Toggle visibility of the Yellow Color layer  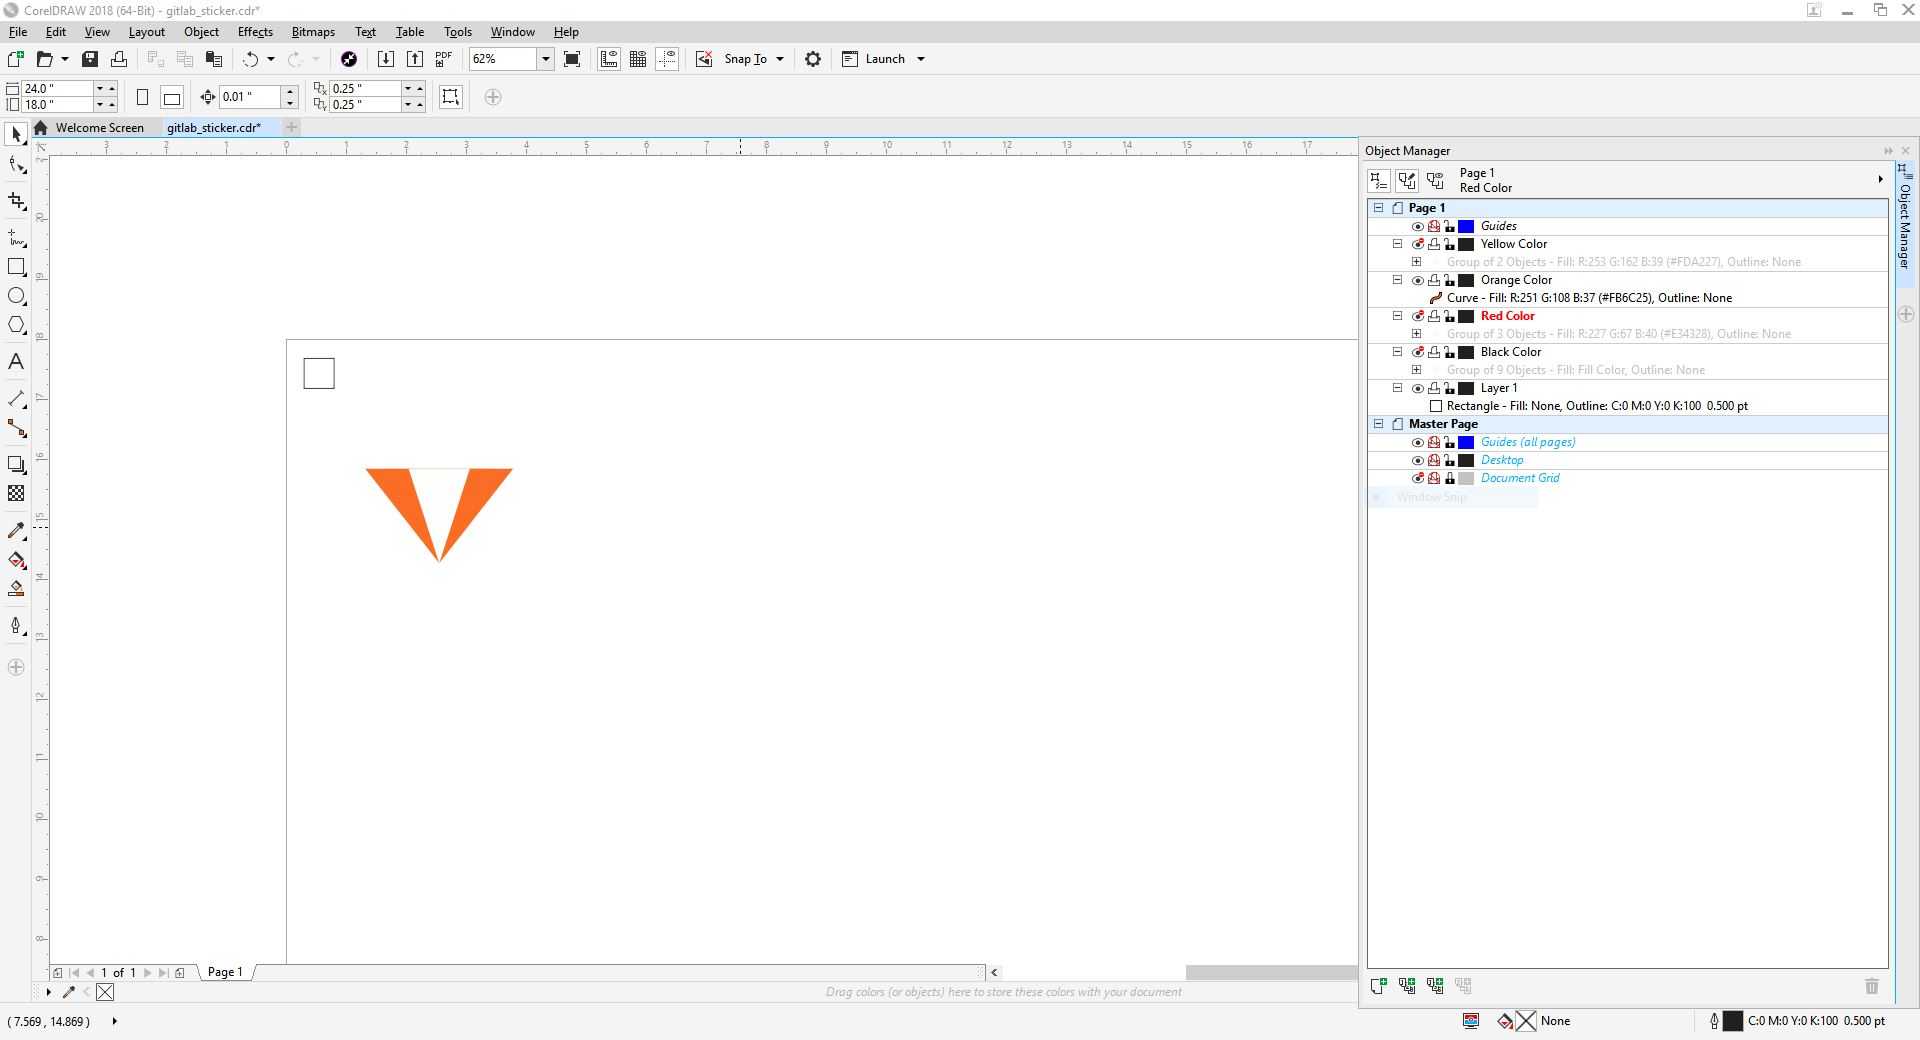tap(1417, 244)
